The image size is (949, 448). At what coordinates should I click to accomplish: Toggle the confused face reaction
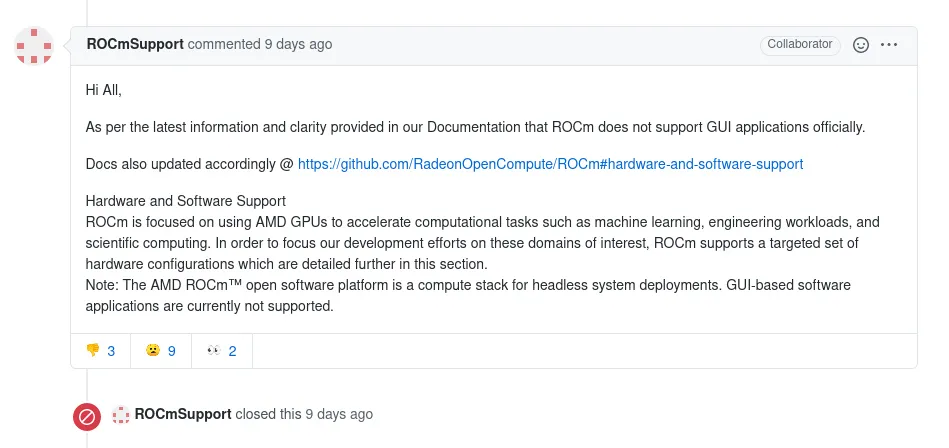point(161,350)
